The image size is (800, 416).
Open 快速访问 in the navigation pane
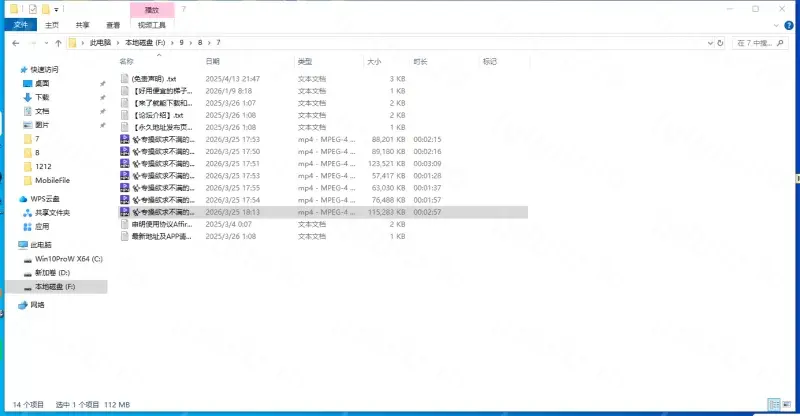click(x=44, y=69)
